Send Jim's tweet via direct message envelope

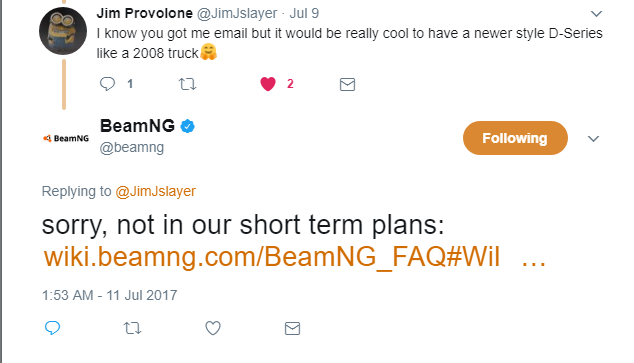tap(347, 84)
